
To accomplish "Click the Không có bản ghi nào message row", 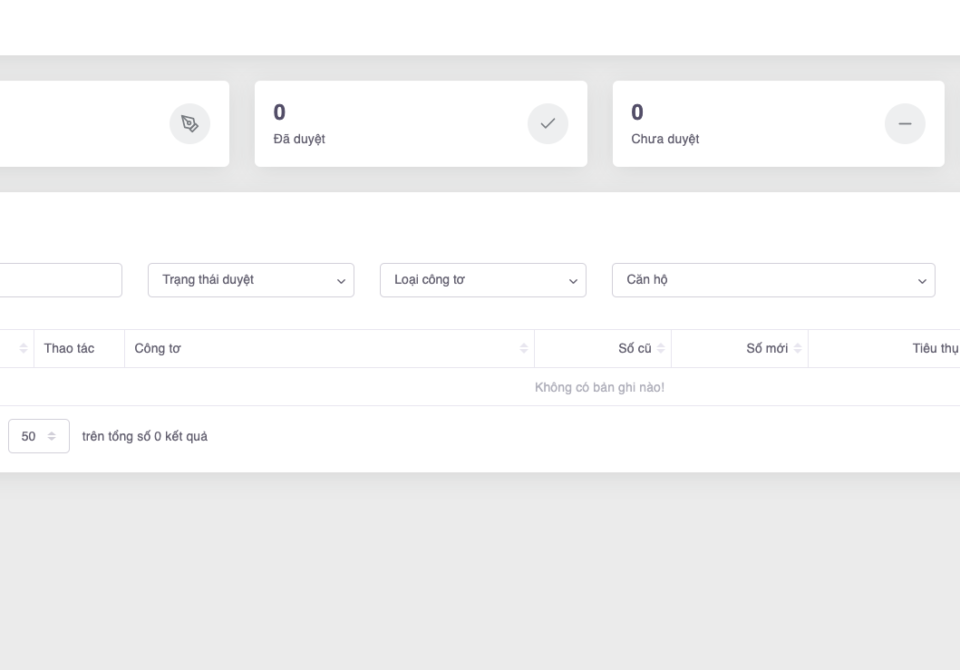I will click(599, 388).
